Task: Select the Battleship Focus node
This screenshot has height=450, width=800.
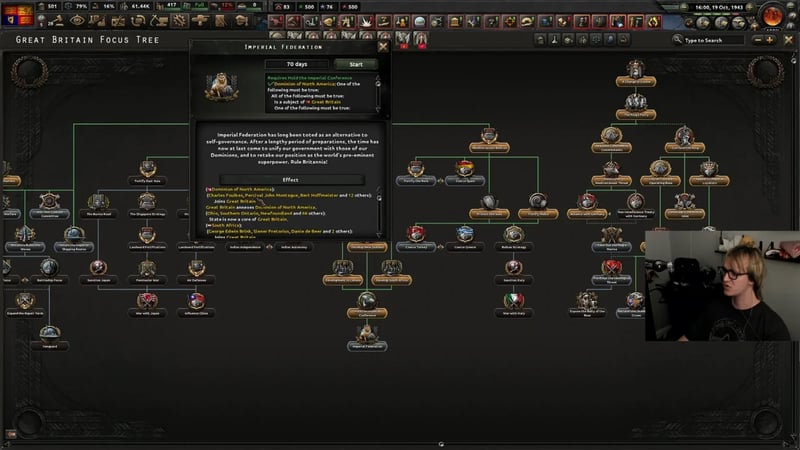Action: tap(49, 272)
